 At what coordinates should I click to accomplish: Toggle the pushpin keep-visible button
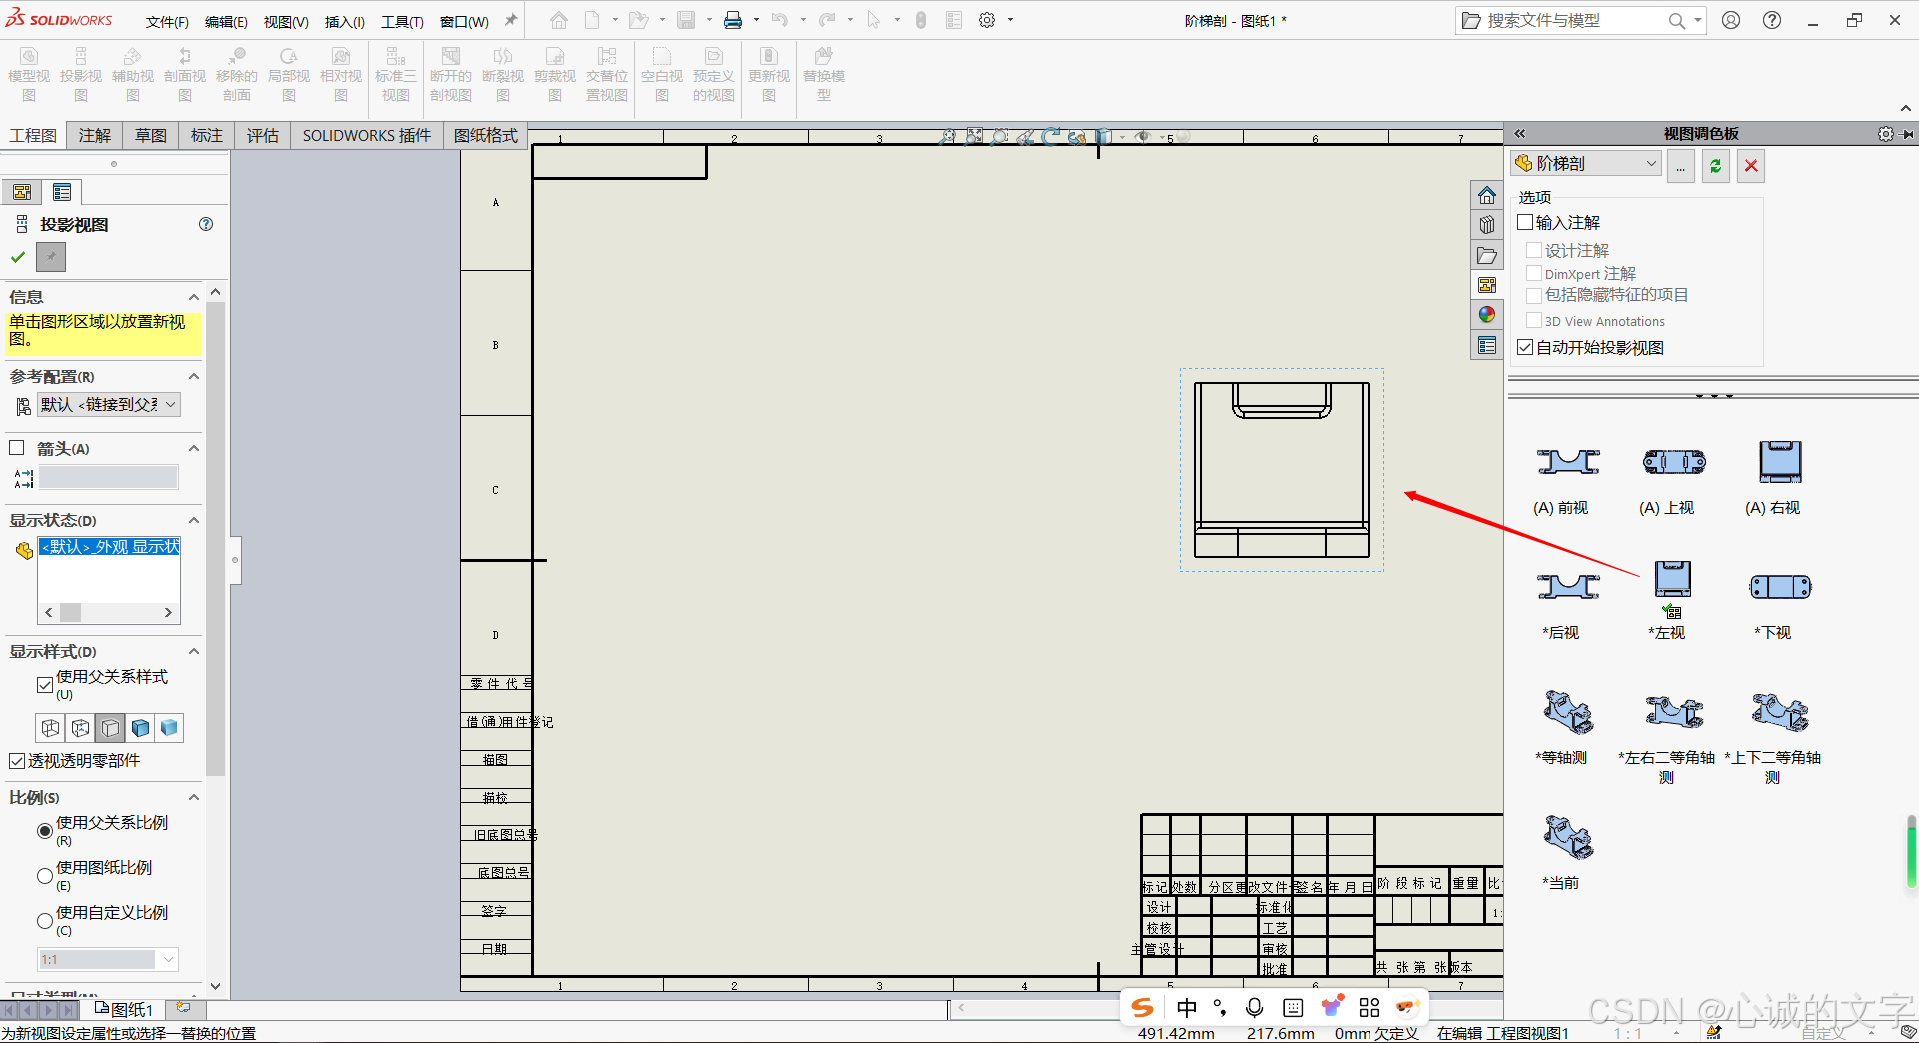51,257
